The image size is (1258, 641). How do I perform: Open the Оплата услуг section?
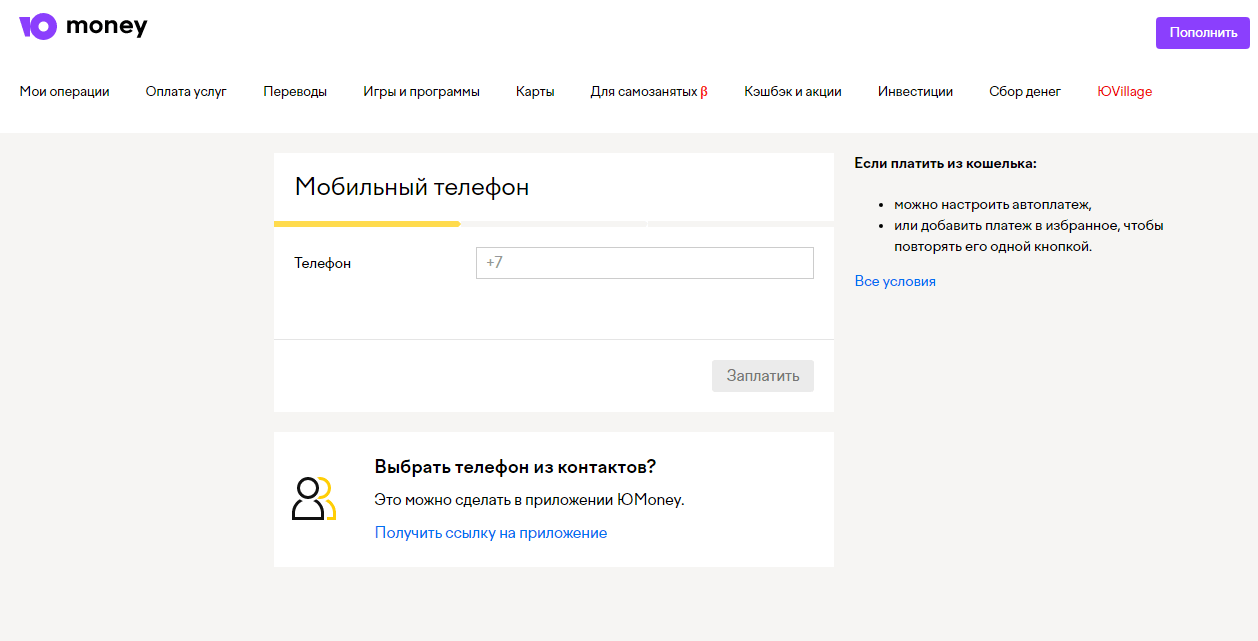pyautogui.click(x=186, y=91)
